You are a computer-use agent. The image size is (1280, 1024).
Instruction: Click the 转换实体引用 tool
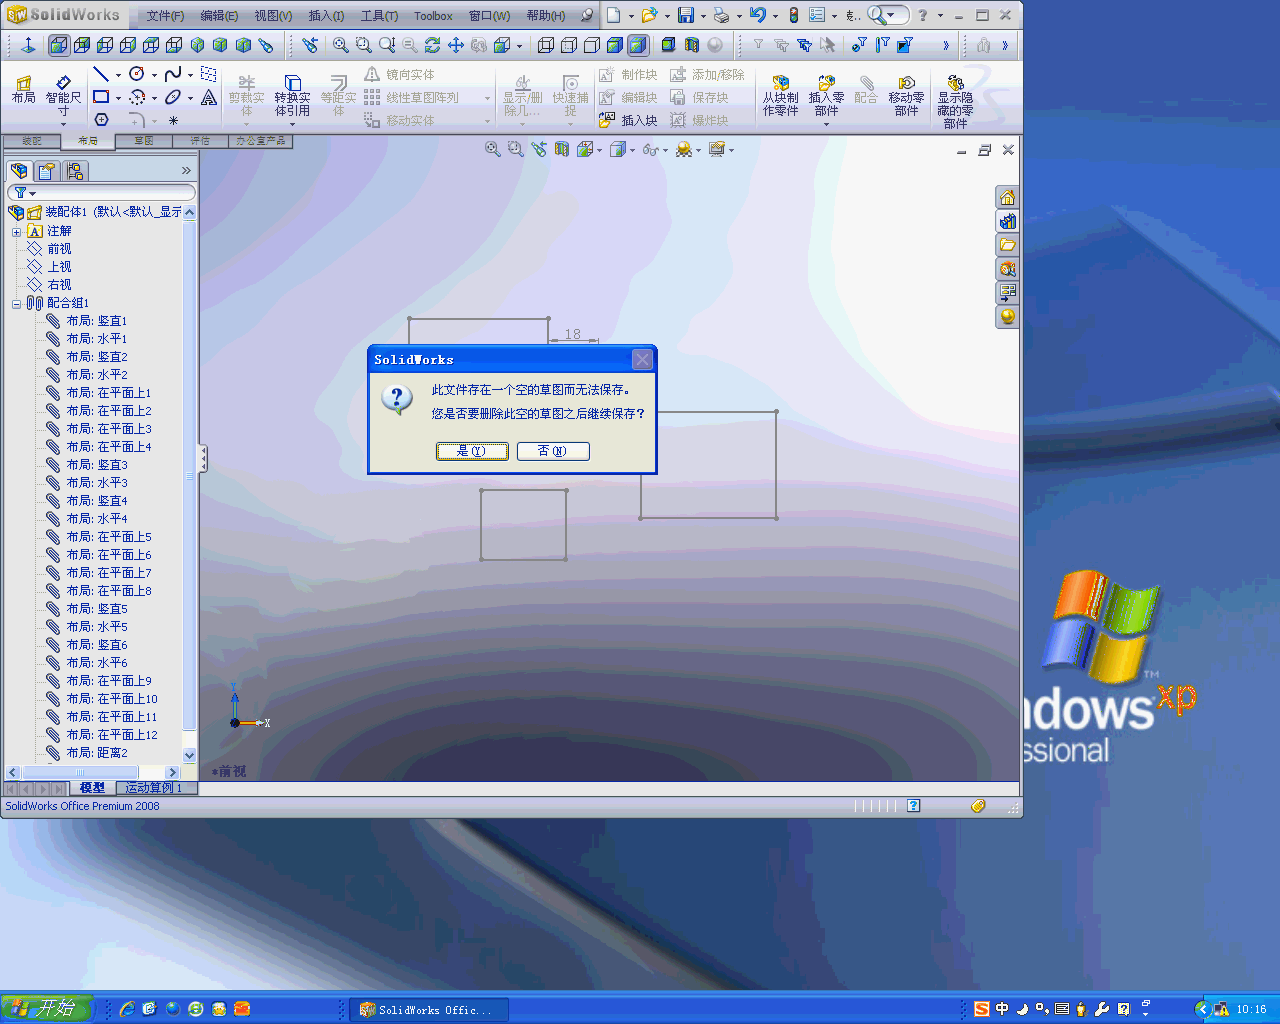(292, 95)
